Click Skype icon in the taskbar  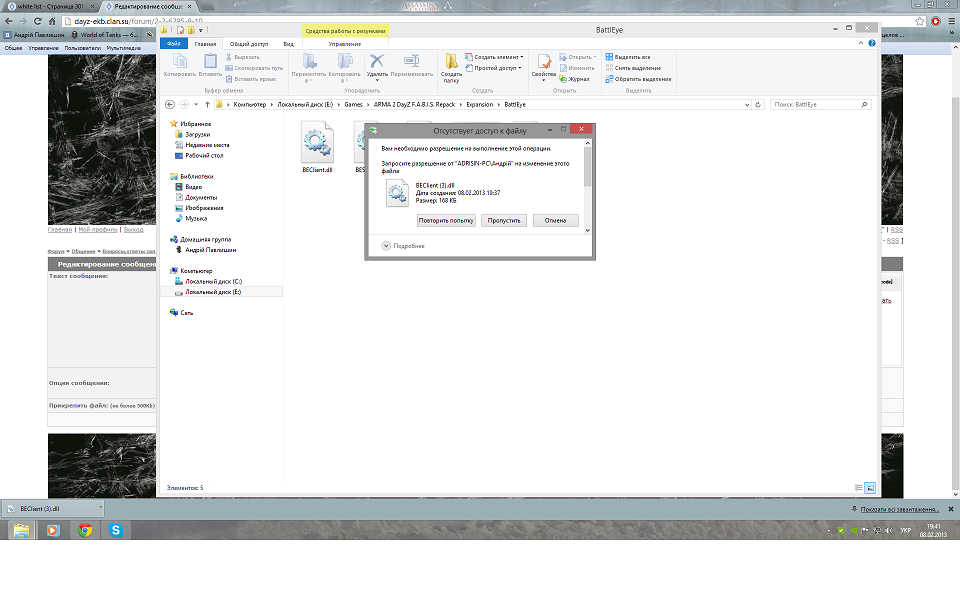[116, 530]
